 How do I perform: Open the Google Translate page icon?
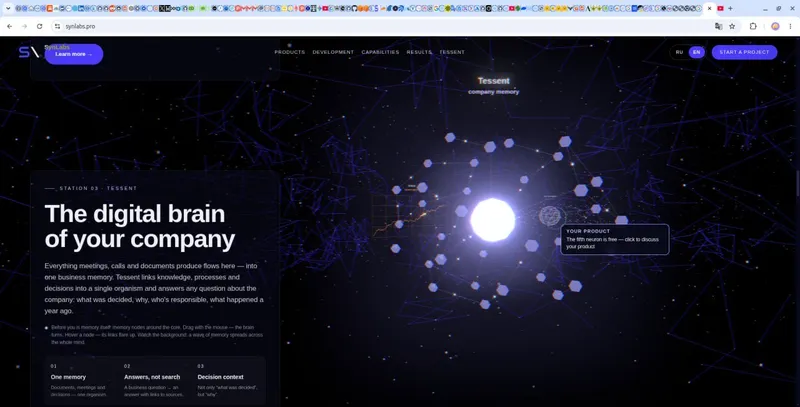point(718,26)
